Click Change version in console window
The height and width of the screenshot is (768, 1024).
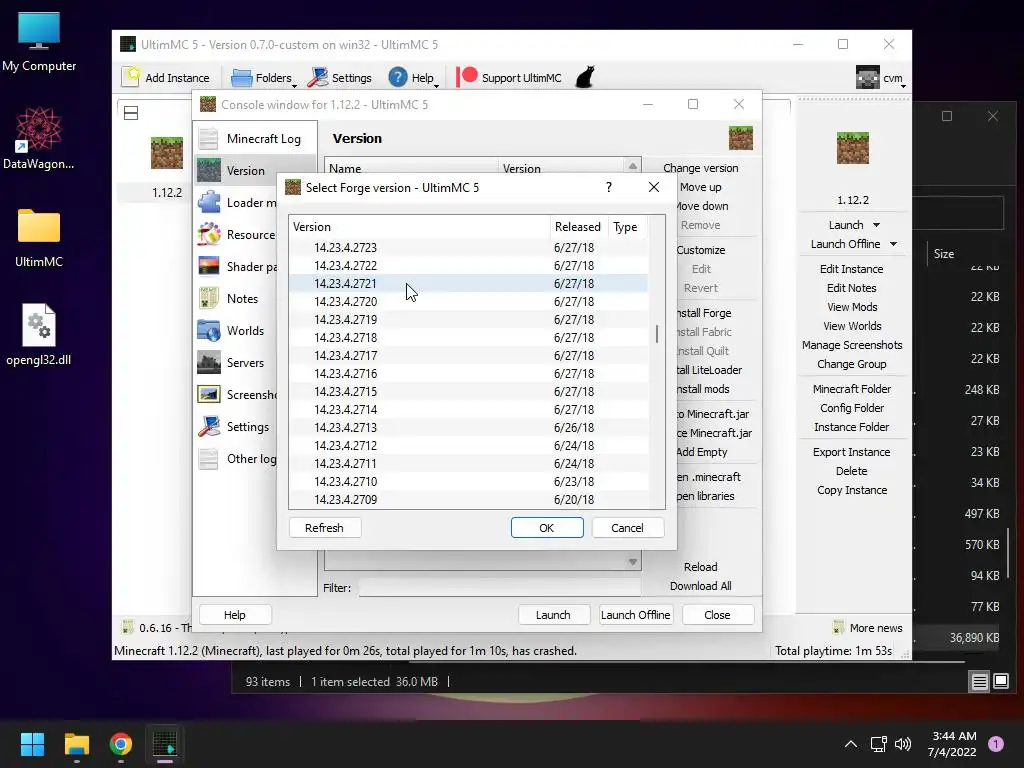(x=700, y=168)
